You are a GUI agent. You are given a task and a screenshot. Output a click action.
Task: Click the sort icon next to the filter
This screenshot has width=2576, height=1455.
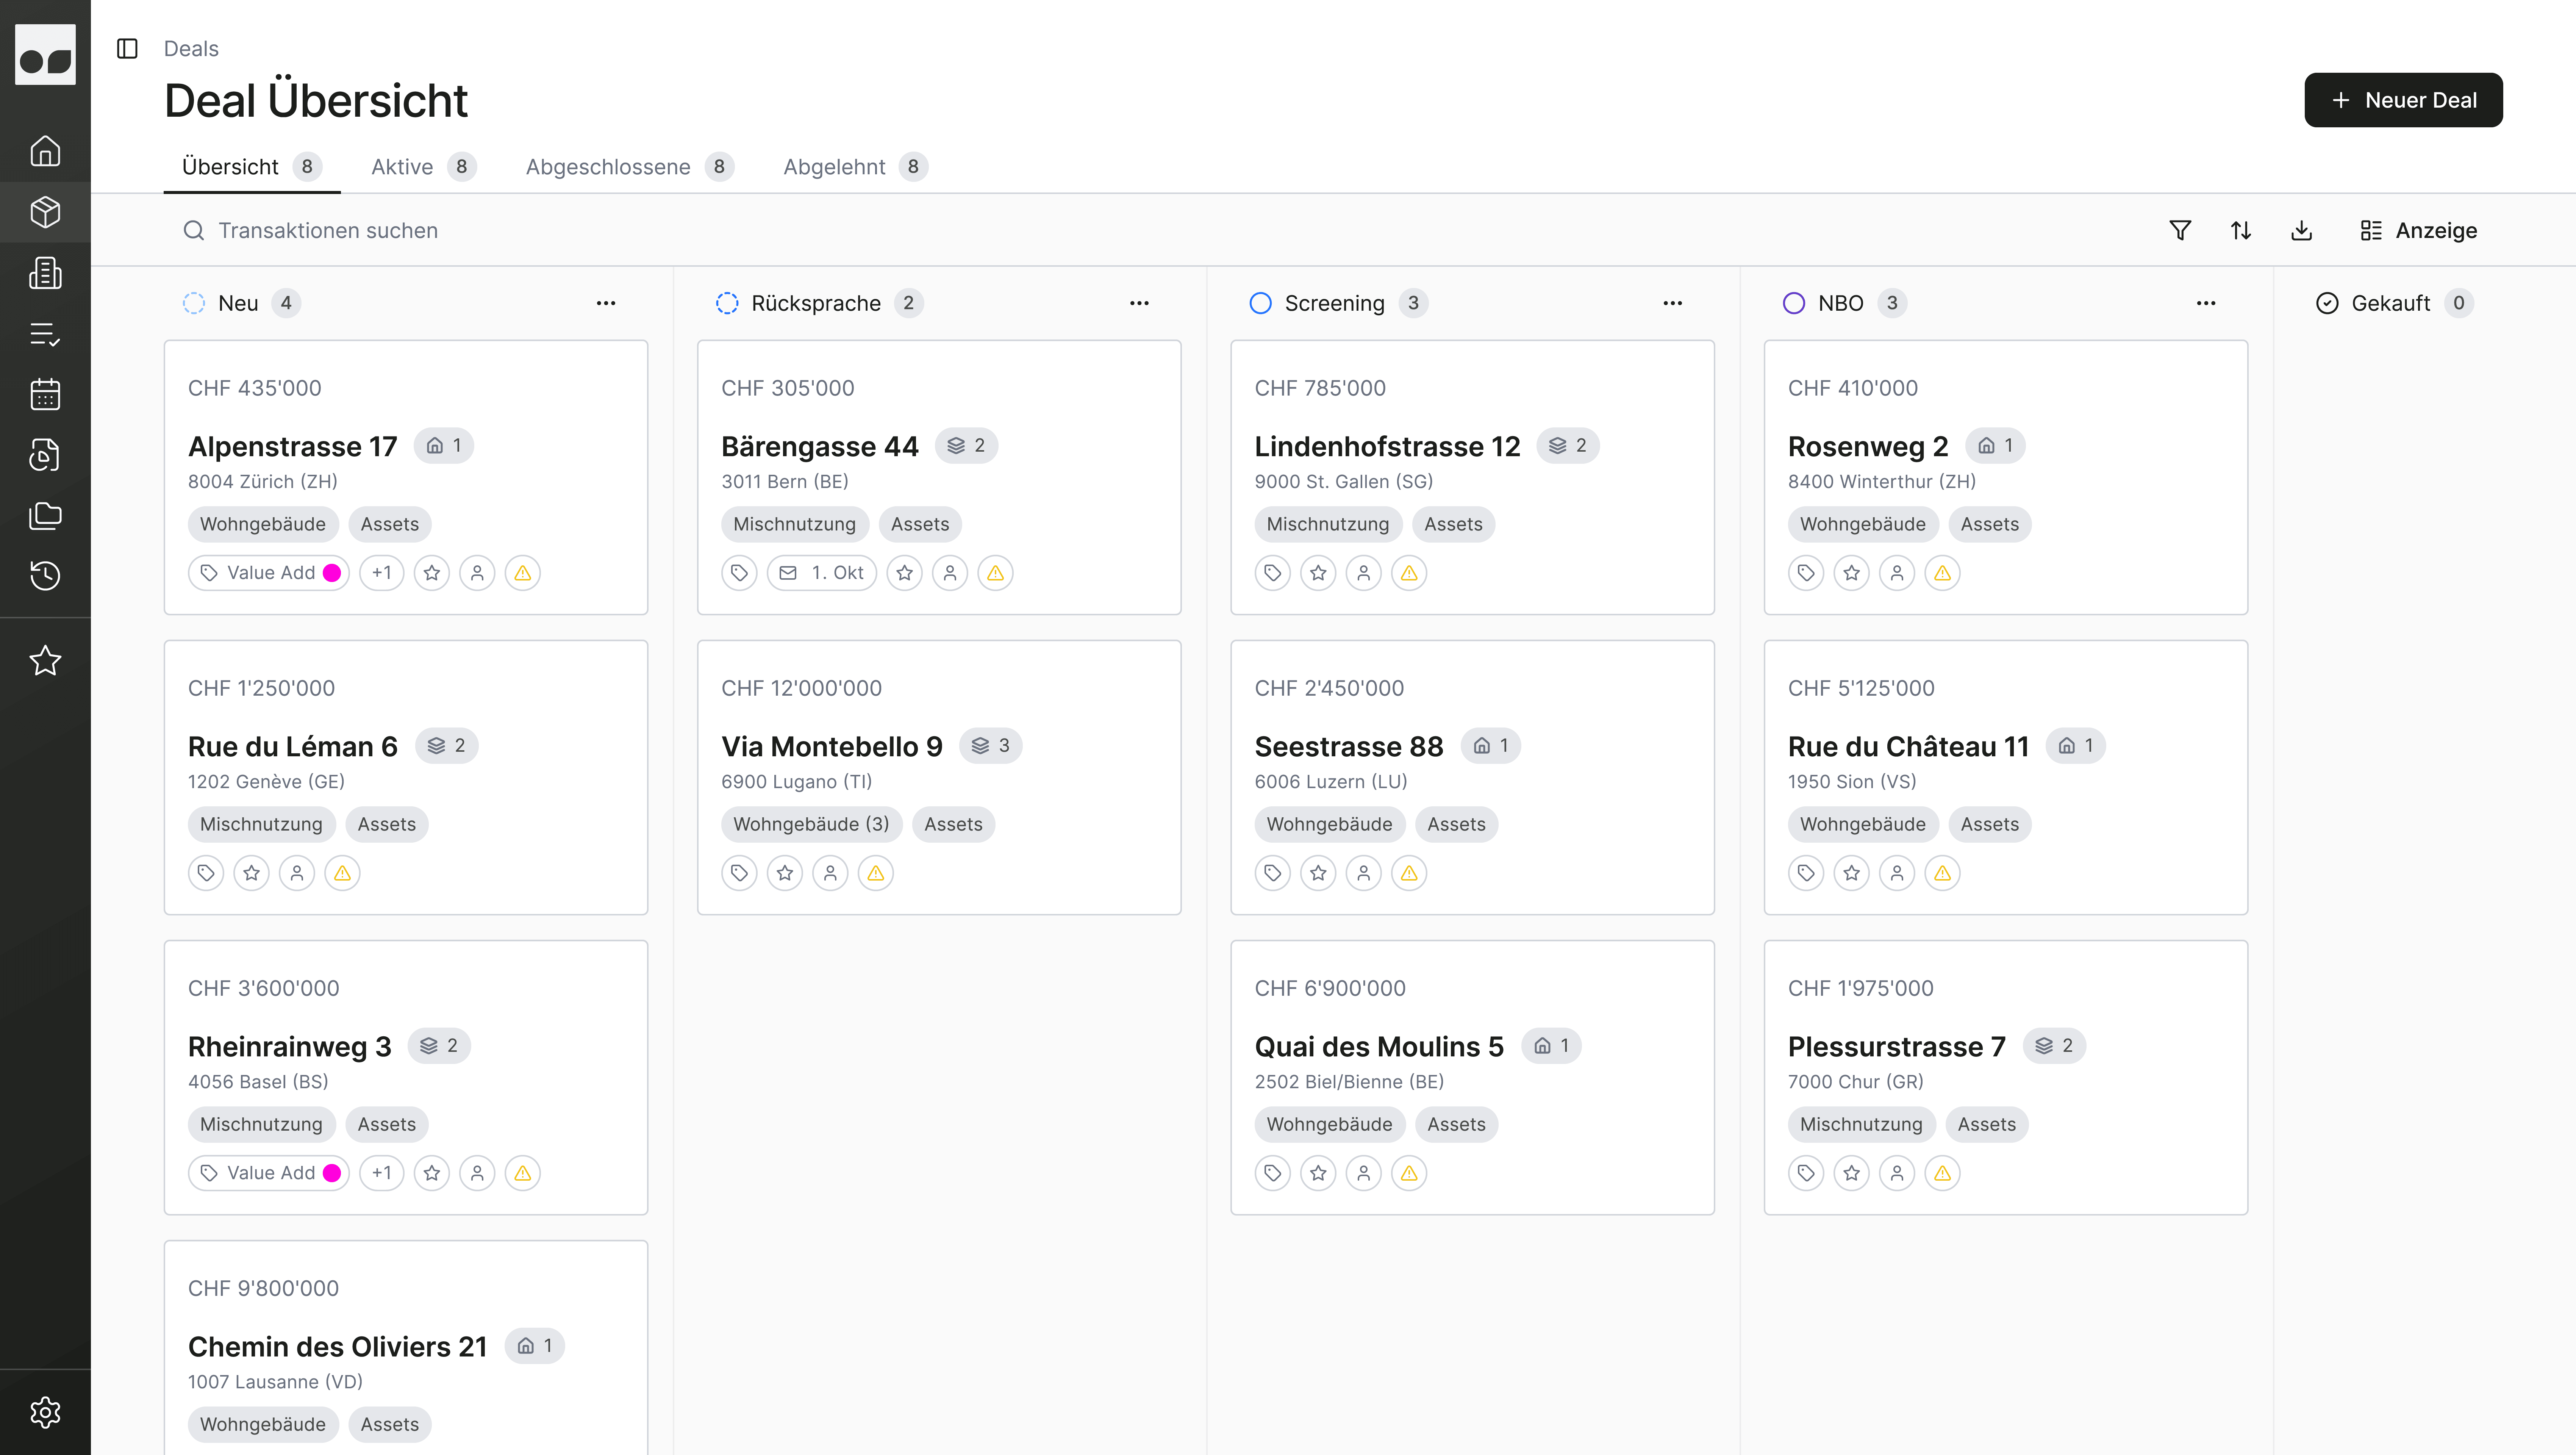[2241, 230]
